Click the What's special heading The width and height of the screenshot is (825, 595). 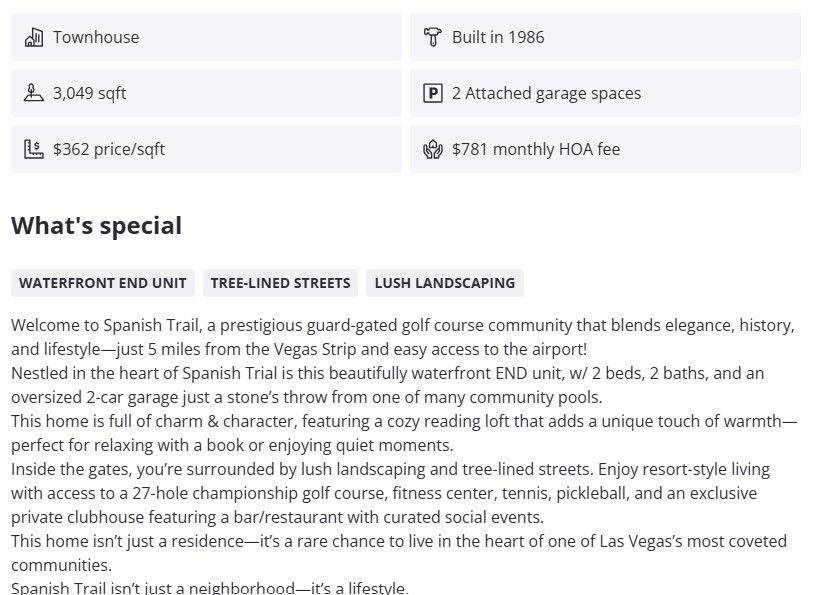tap(97, 225)
